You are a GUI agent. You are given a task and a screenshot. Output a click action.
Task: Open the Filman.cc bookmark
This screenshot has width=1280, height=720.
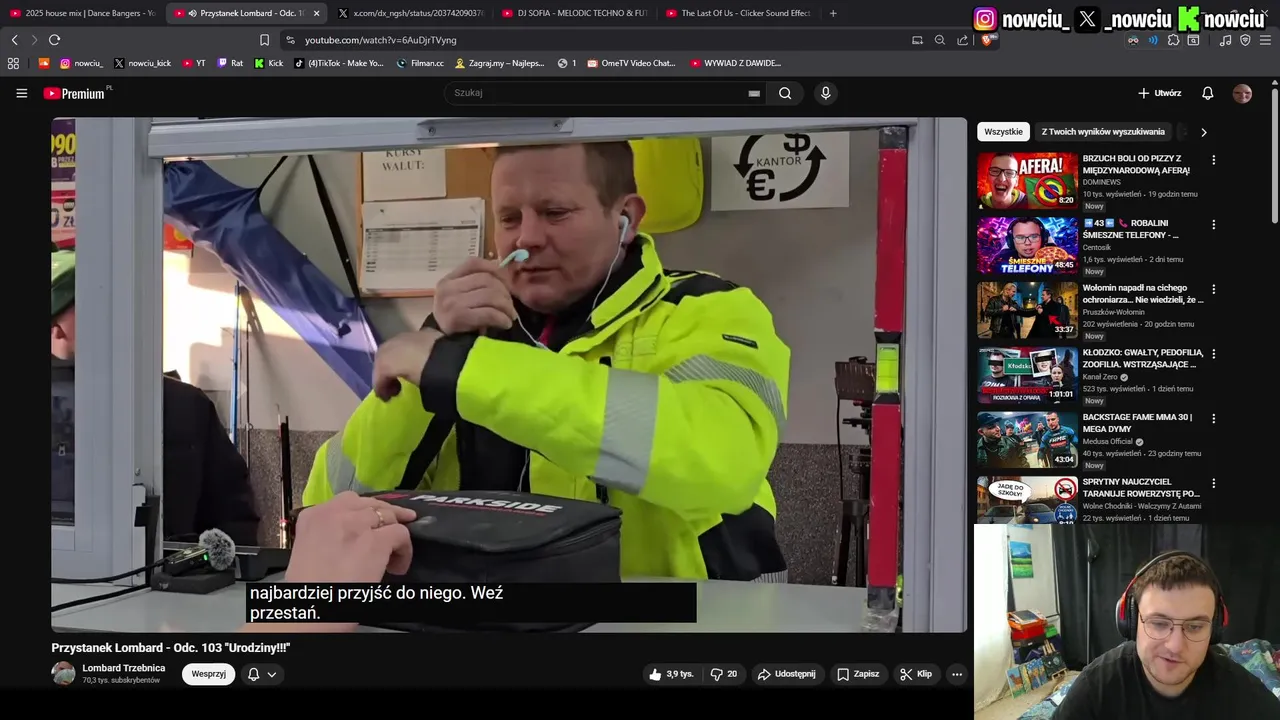(x=420, y=63)
